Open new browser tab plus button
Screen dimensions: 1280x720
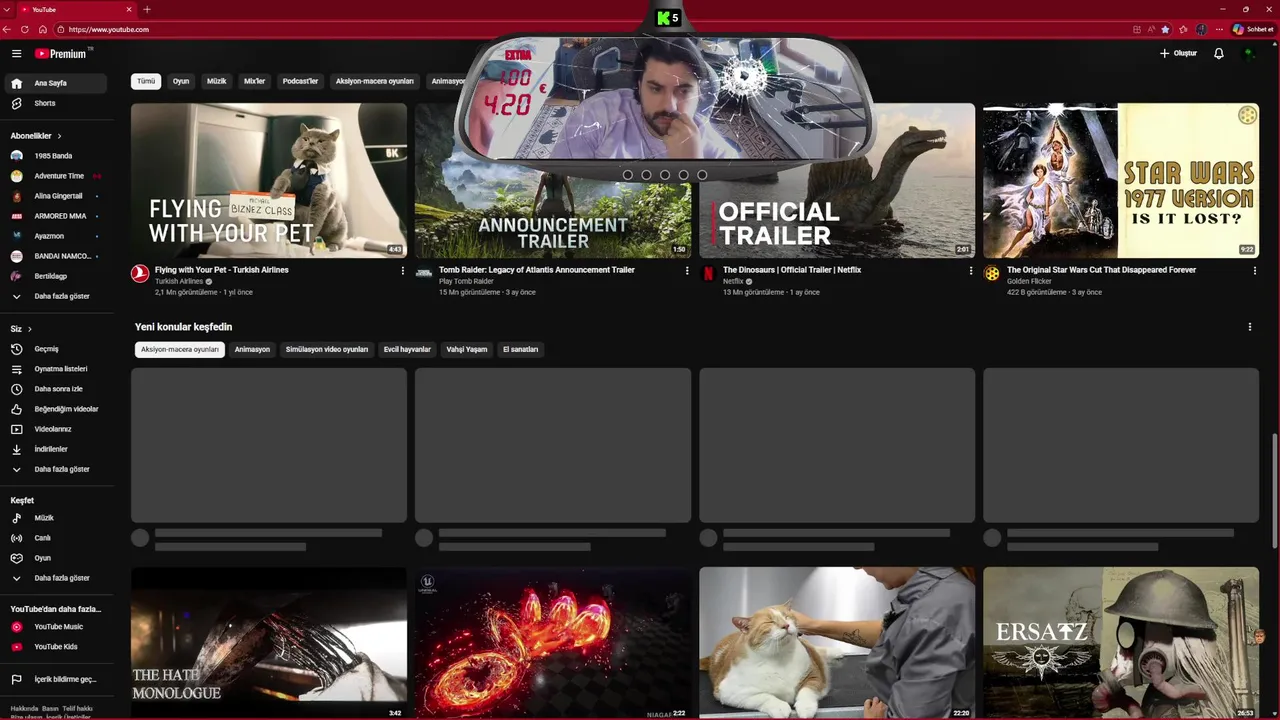point(147,9)
